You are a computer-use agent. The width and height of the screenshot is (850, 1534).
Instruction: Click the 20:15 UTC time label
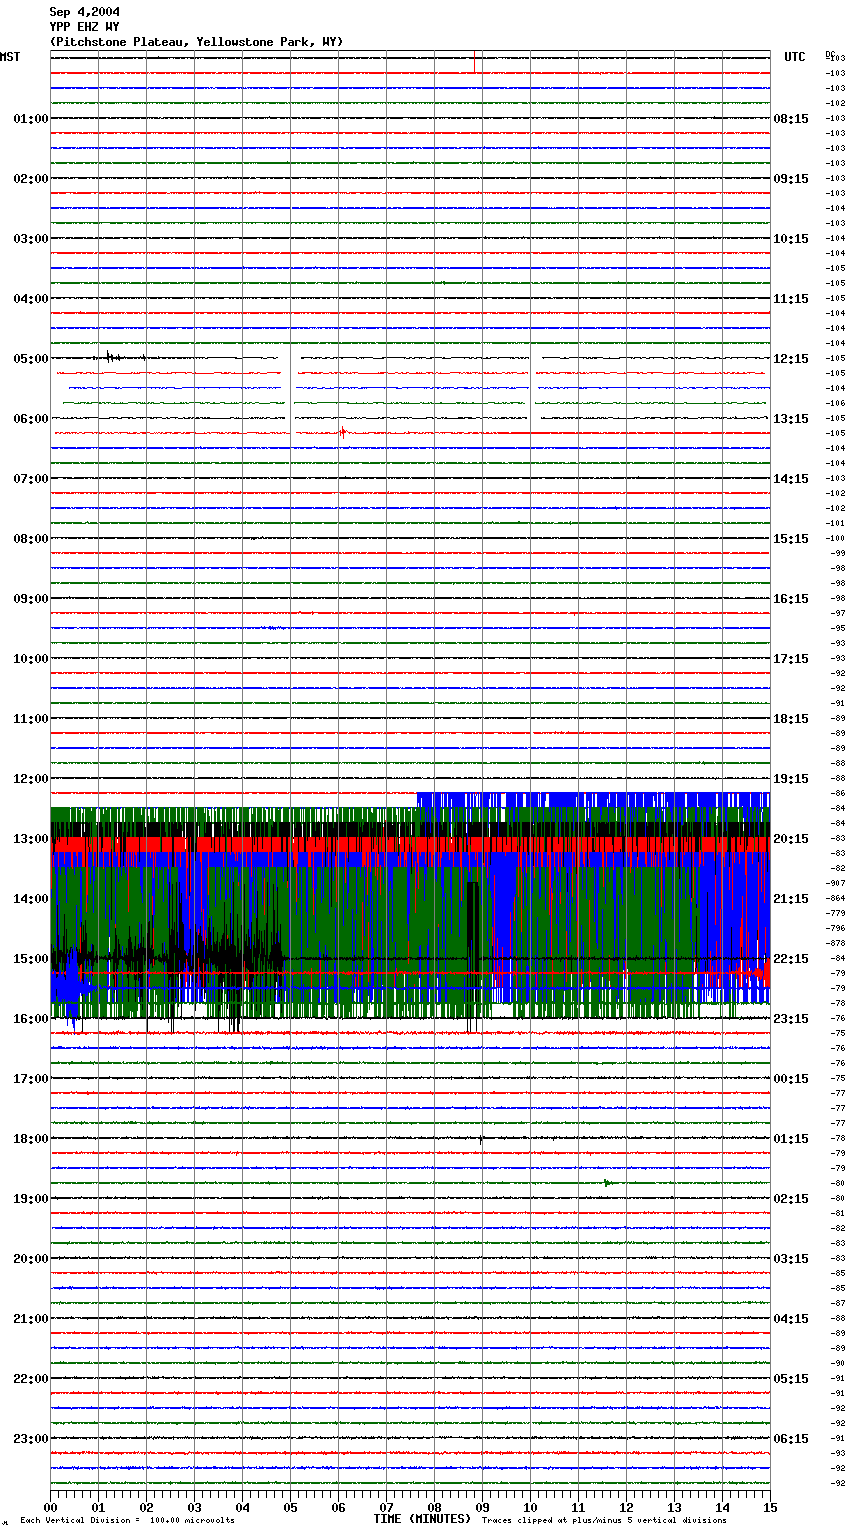(791, 839)
